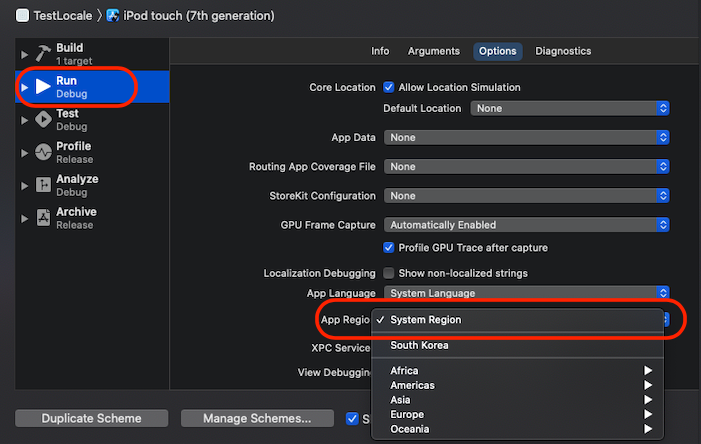
Task: Click the iPod touch device icon
Action: point(113,16)
